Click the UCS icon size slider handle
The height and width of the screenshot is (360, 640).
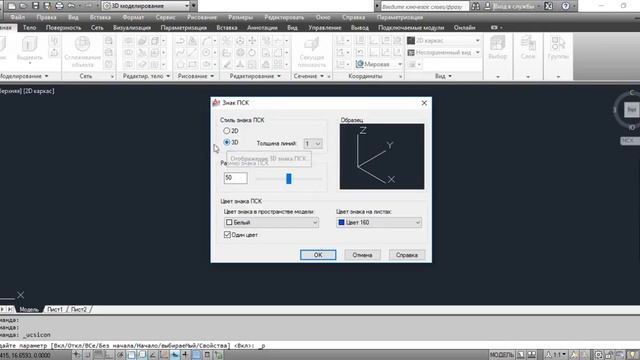289,178
